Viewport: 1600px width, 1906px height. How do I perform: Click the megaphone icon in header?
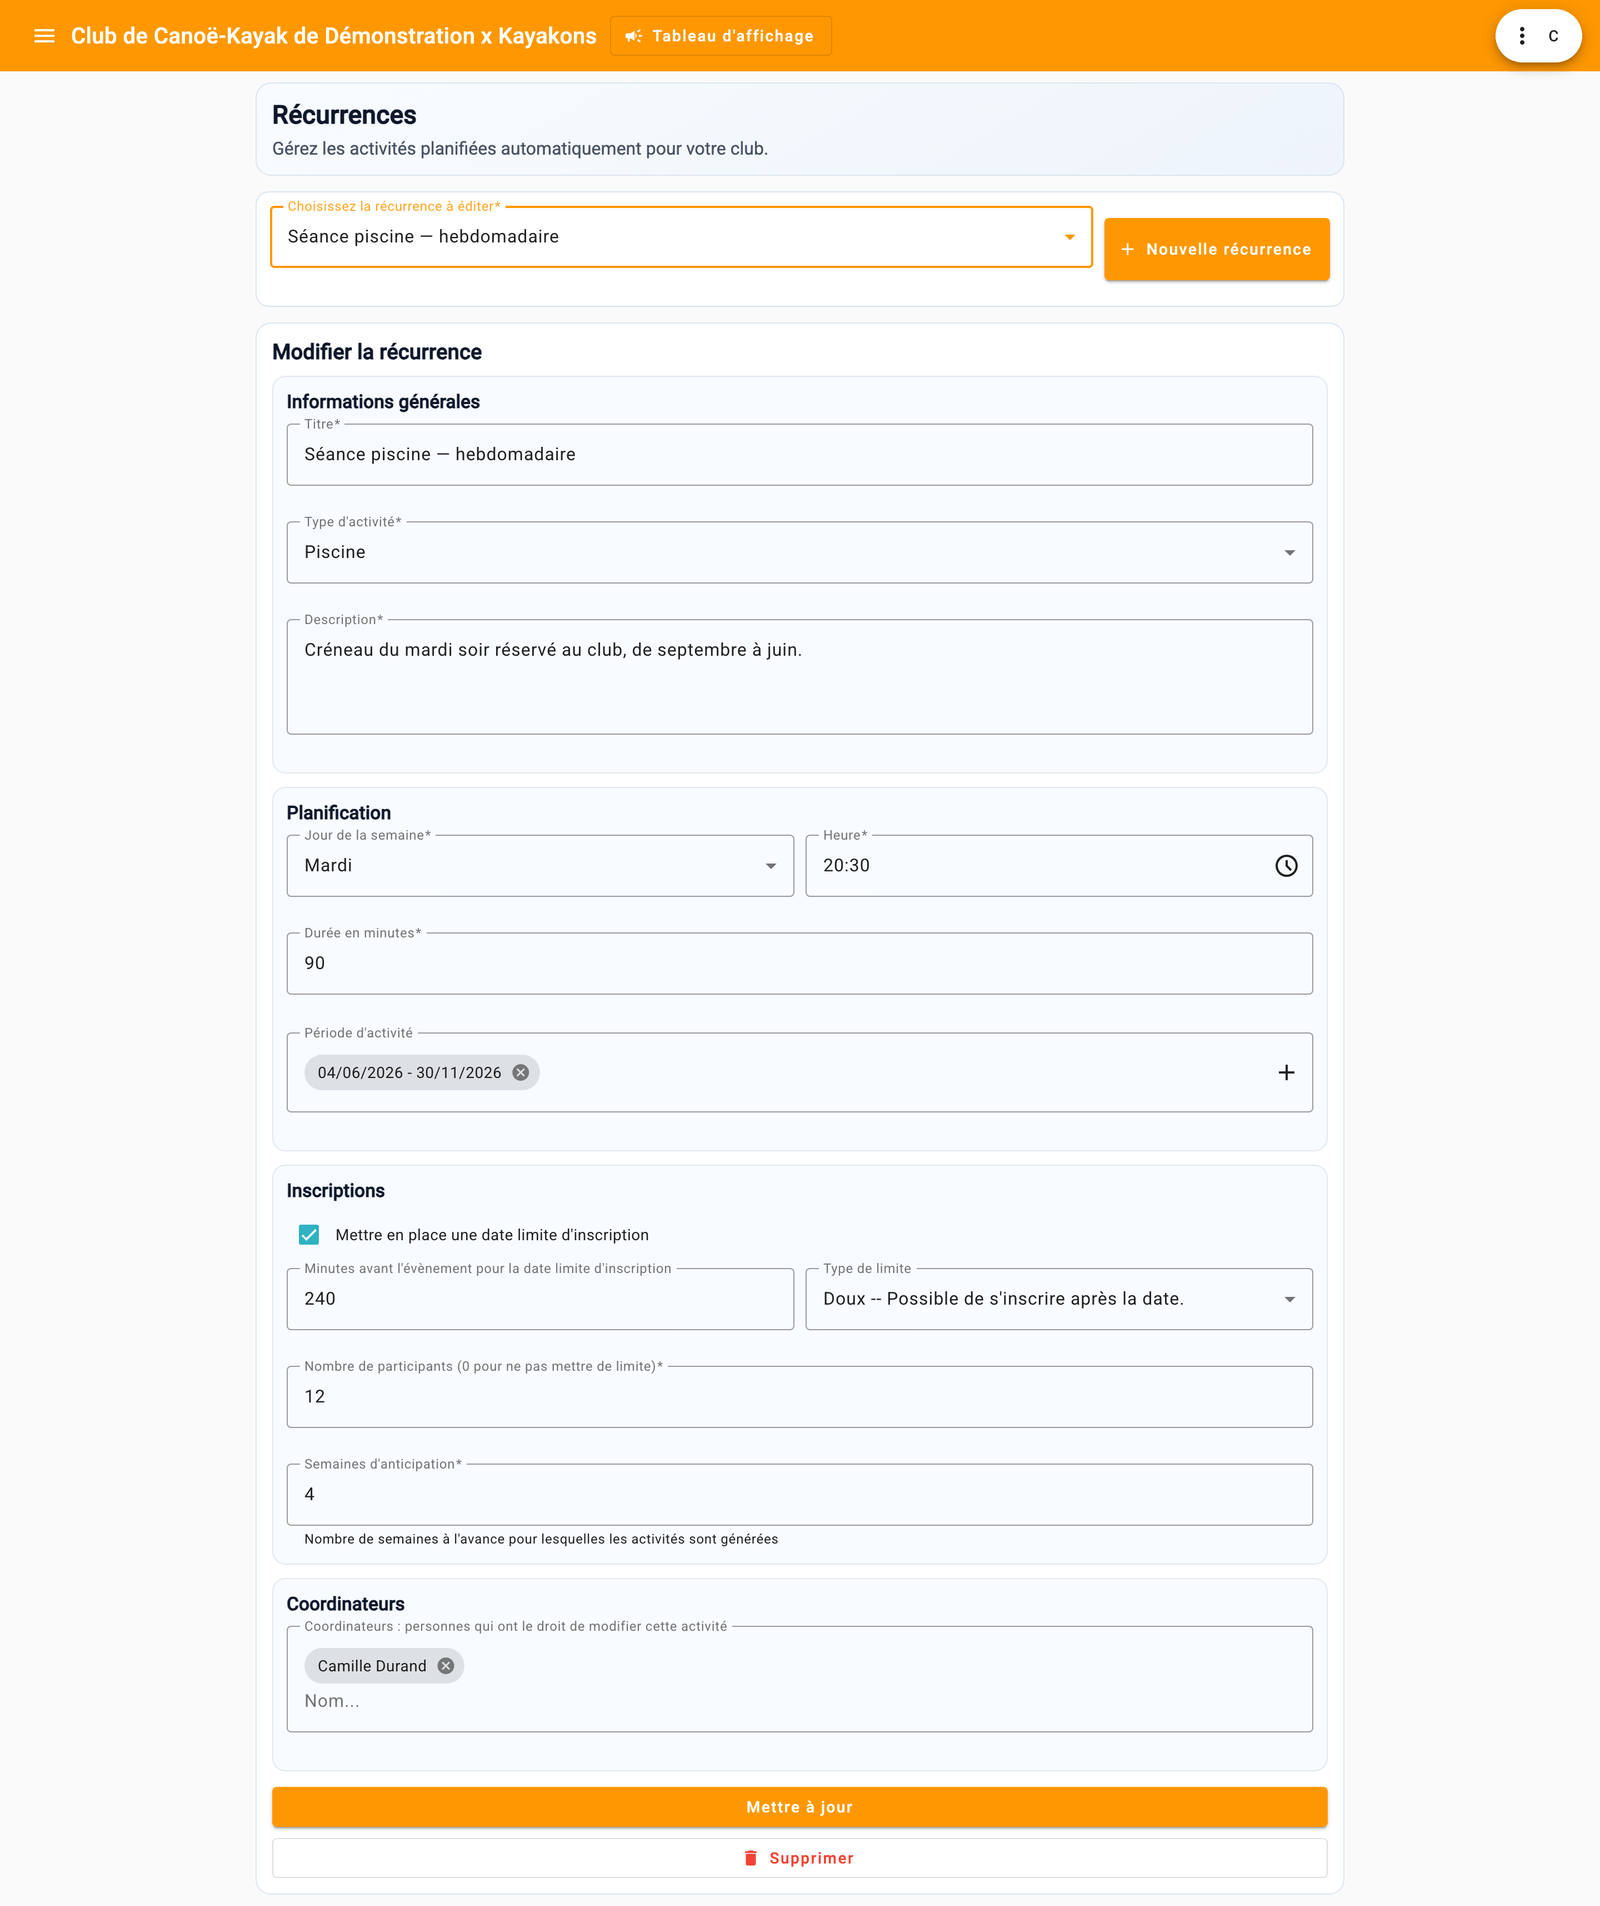click(634, 36)
